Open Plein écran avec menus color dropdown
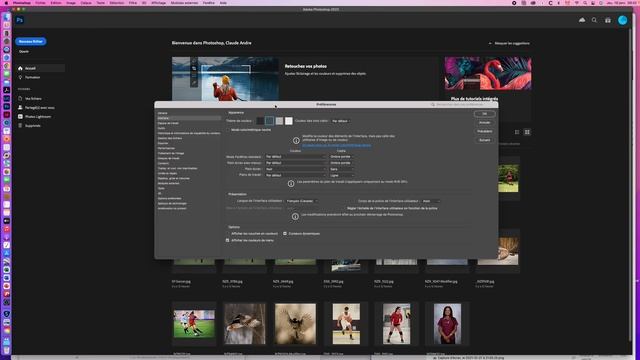 (296, 163)
